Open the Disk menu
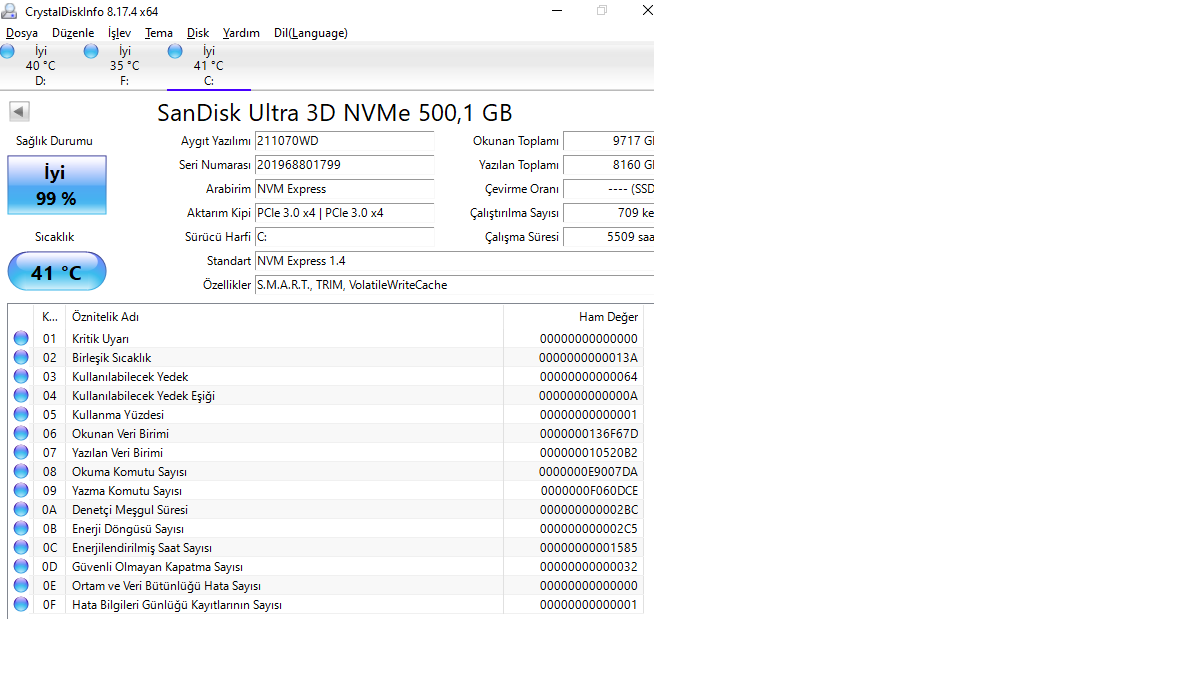Image resolution: width=1195 pixels, height=696 pixels. click(198, 33)
